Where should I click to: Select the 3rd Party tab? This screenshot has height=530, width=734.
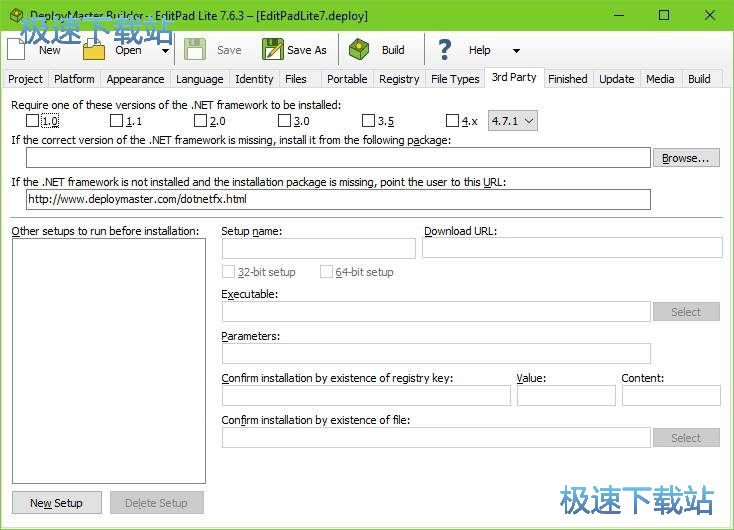514,77
